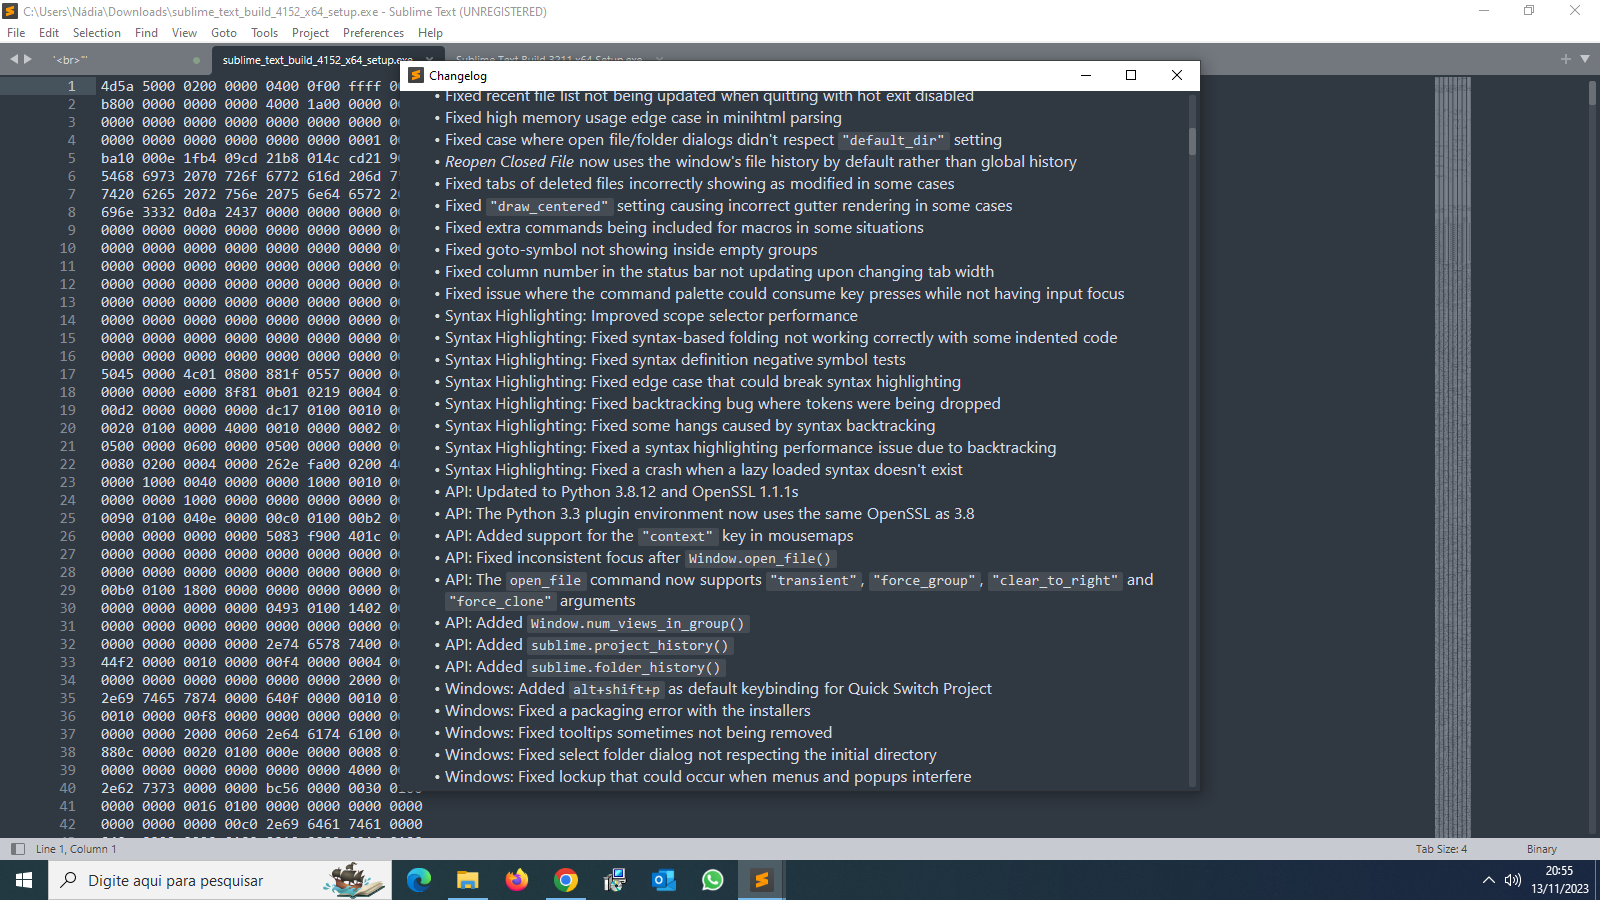
Task: Open the Goto menu
Action: [x=224, y=33]
